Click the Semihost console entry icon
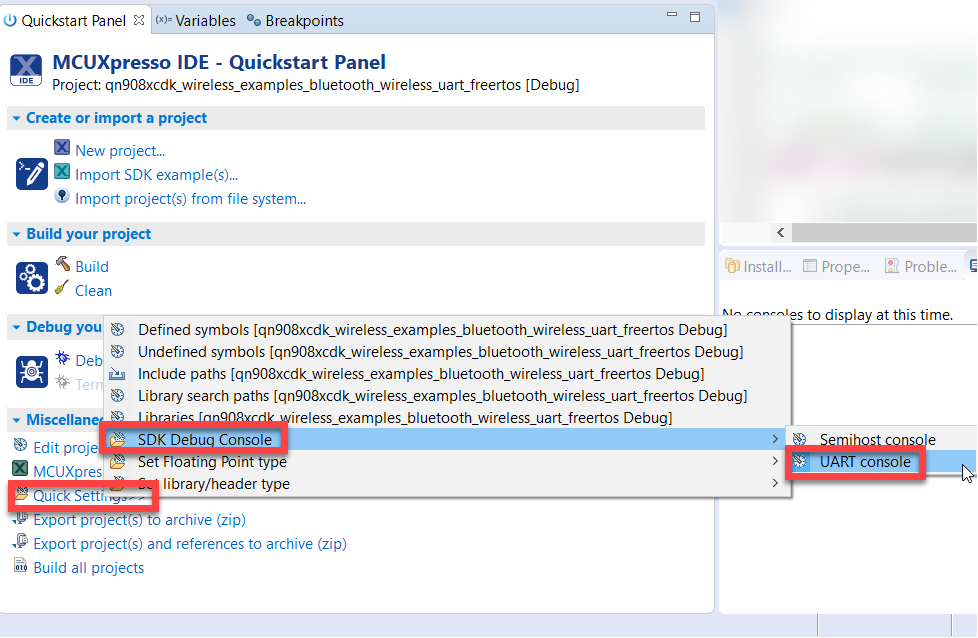Image resolution: width=978 pixels, height=638 pixels. 800,439
